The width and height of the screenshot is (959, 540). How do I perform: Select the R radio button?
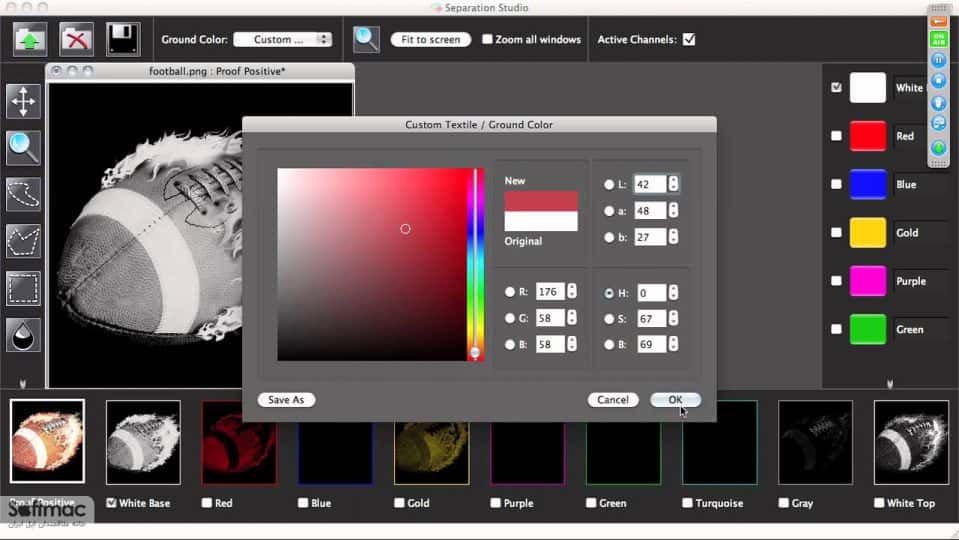509,292
